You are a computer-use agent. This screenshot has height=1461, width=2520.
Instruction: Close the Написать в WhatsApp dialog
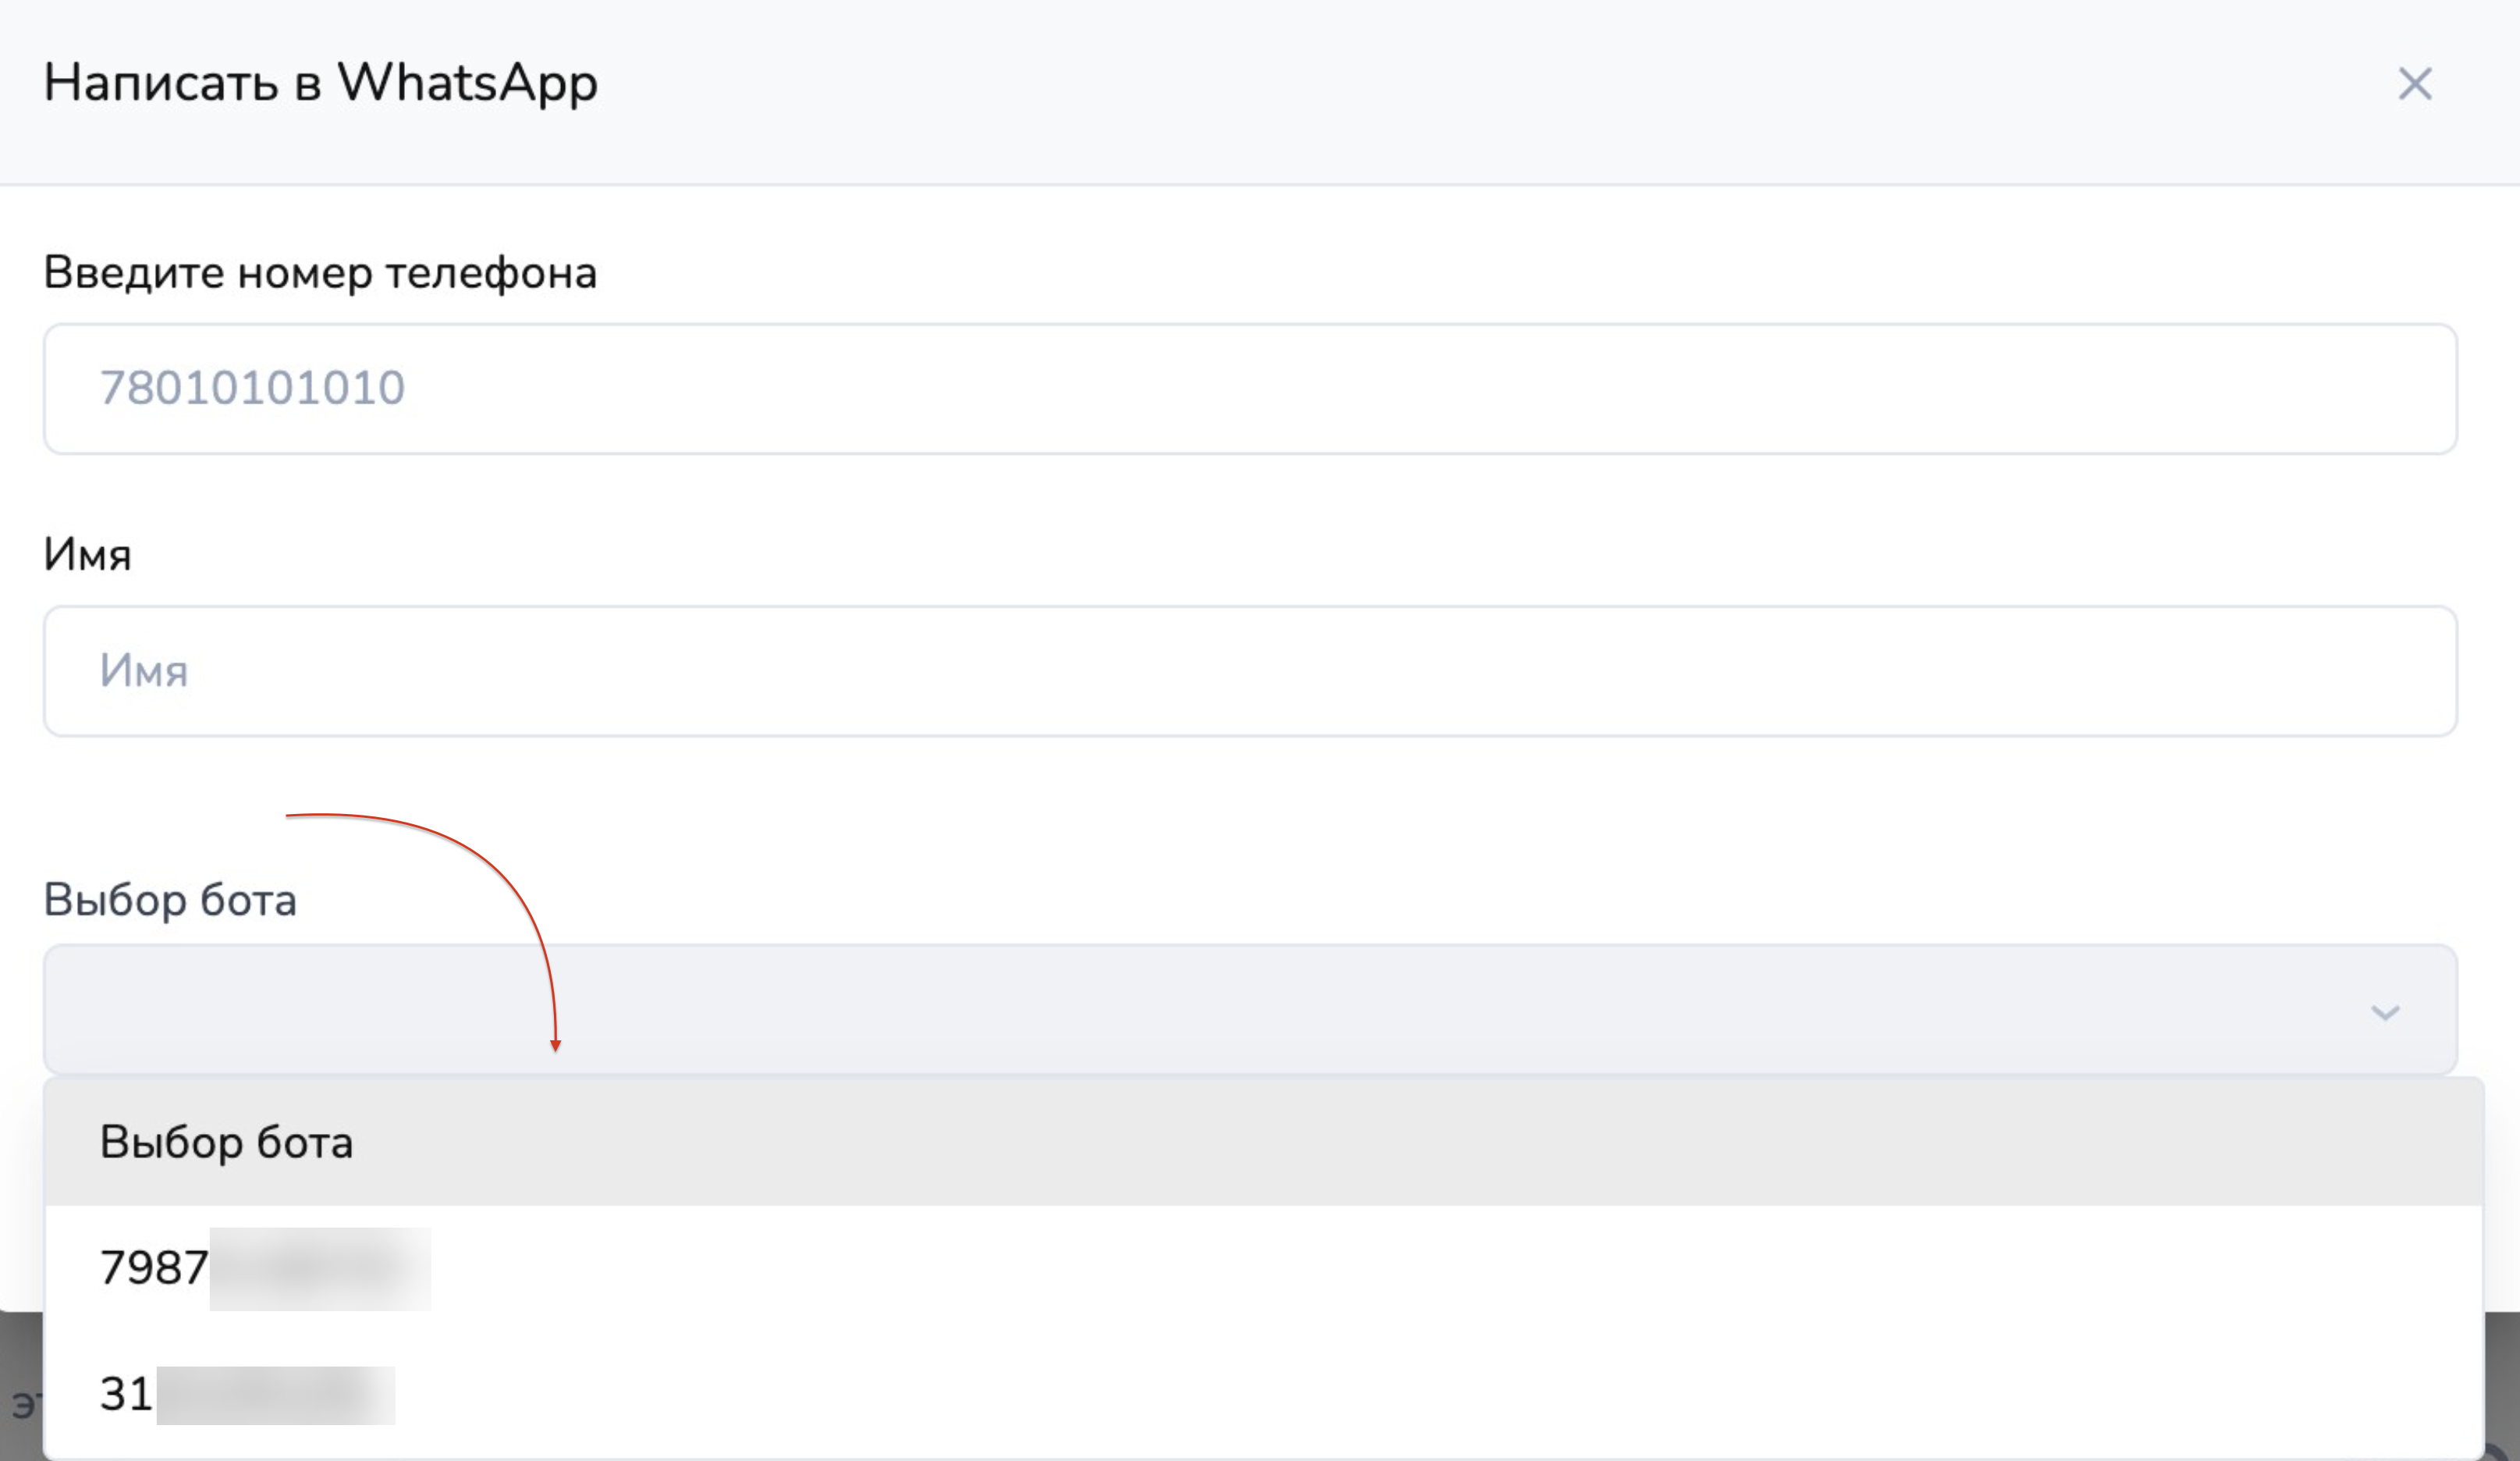[2414, 84]
